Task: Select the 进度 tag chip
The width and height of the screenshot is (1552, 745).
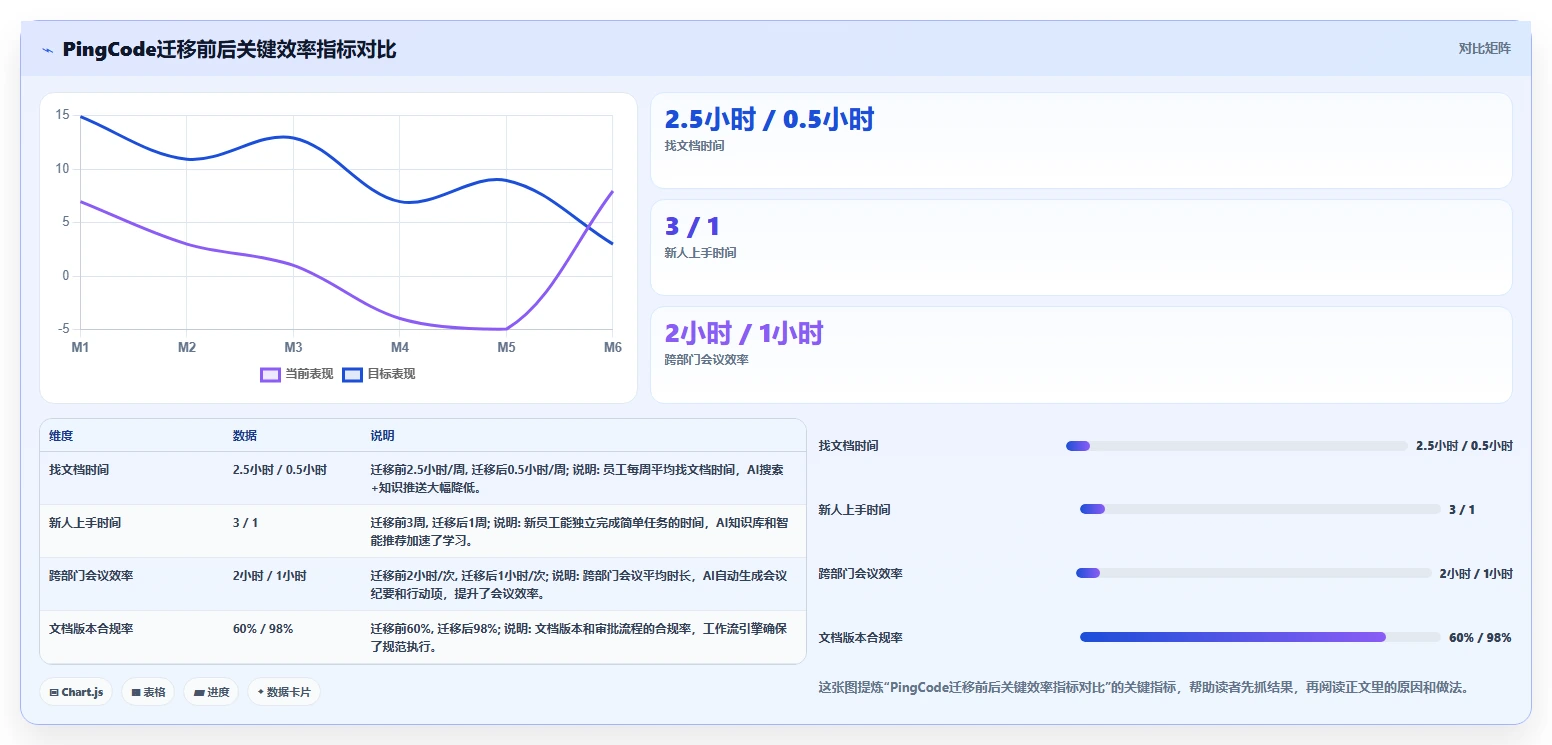Action: click(x=211, y=692)
